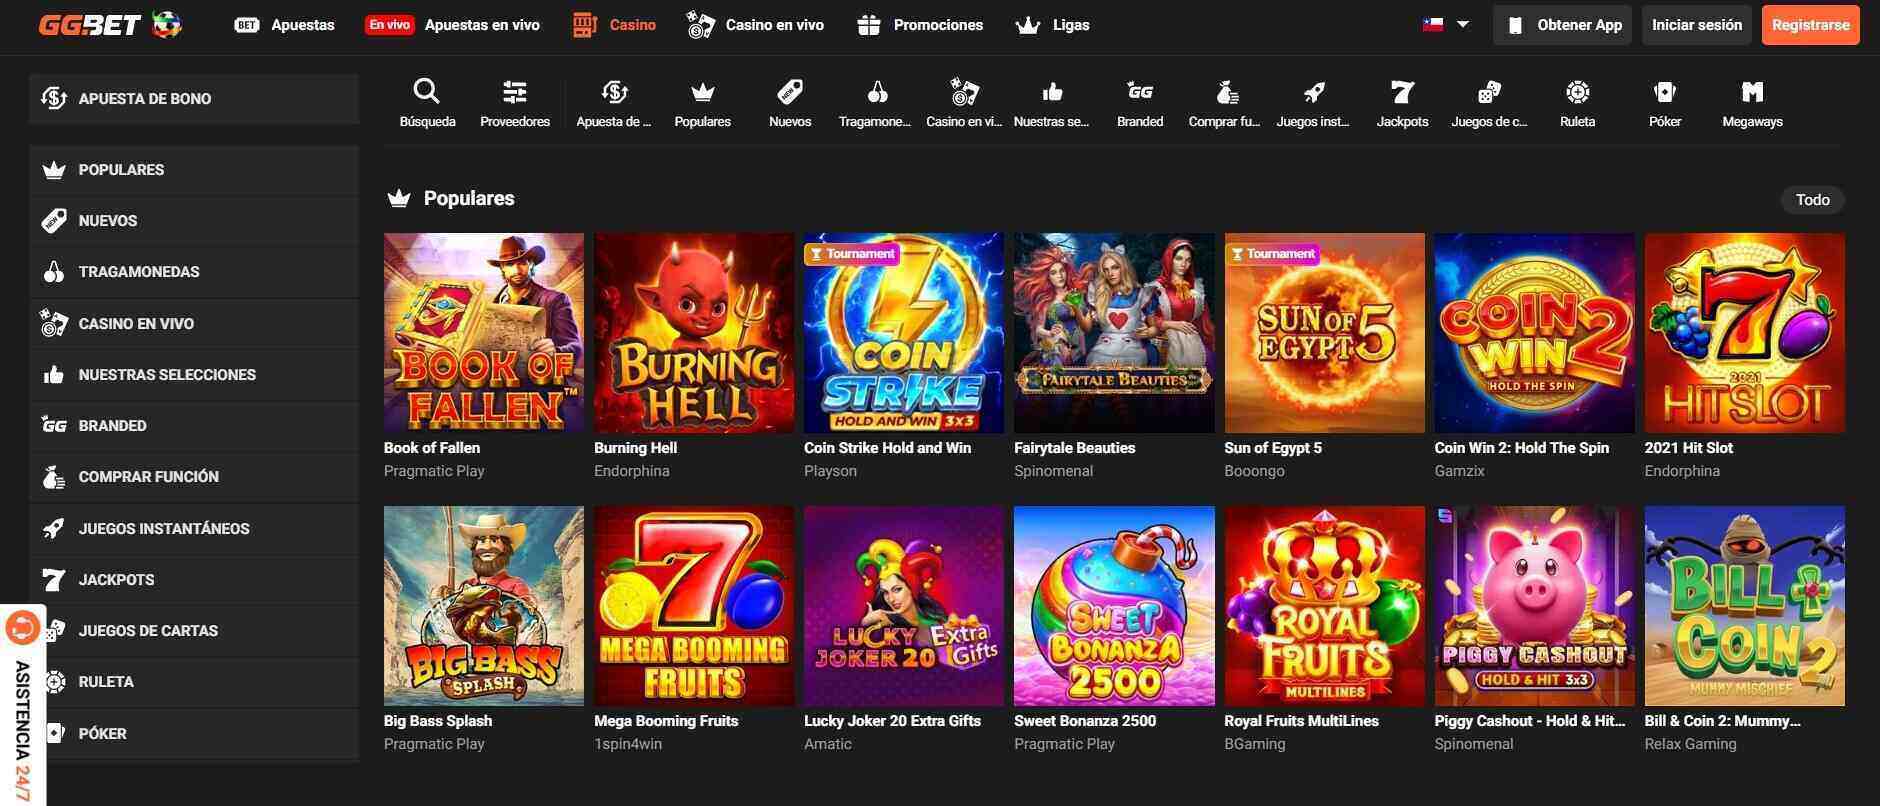Open the Big Bass Splash thumbnail
The width and height of the screenshot is (1880, 806).
[484, 606]
